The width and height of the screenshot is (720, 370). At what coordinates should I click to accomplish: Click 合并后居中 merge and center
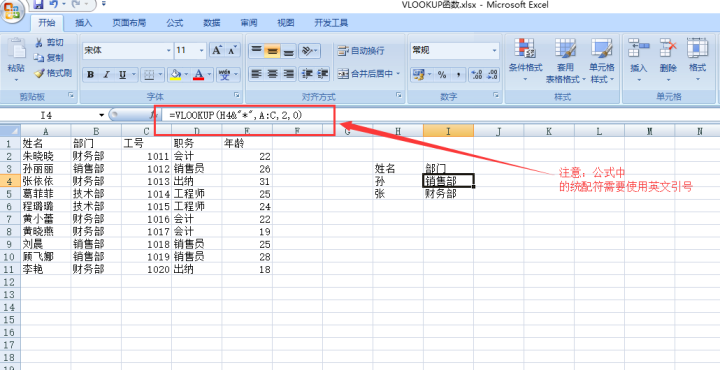click(365, 73)
